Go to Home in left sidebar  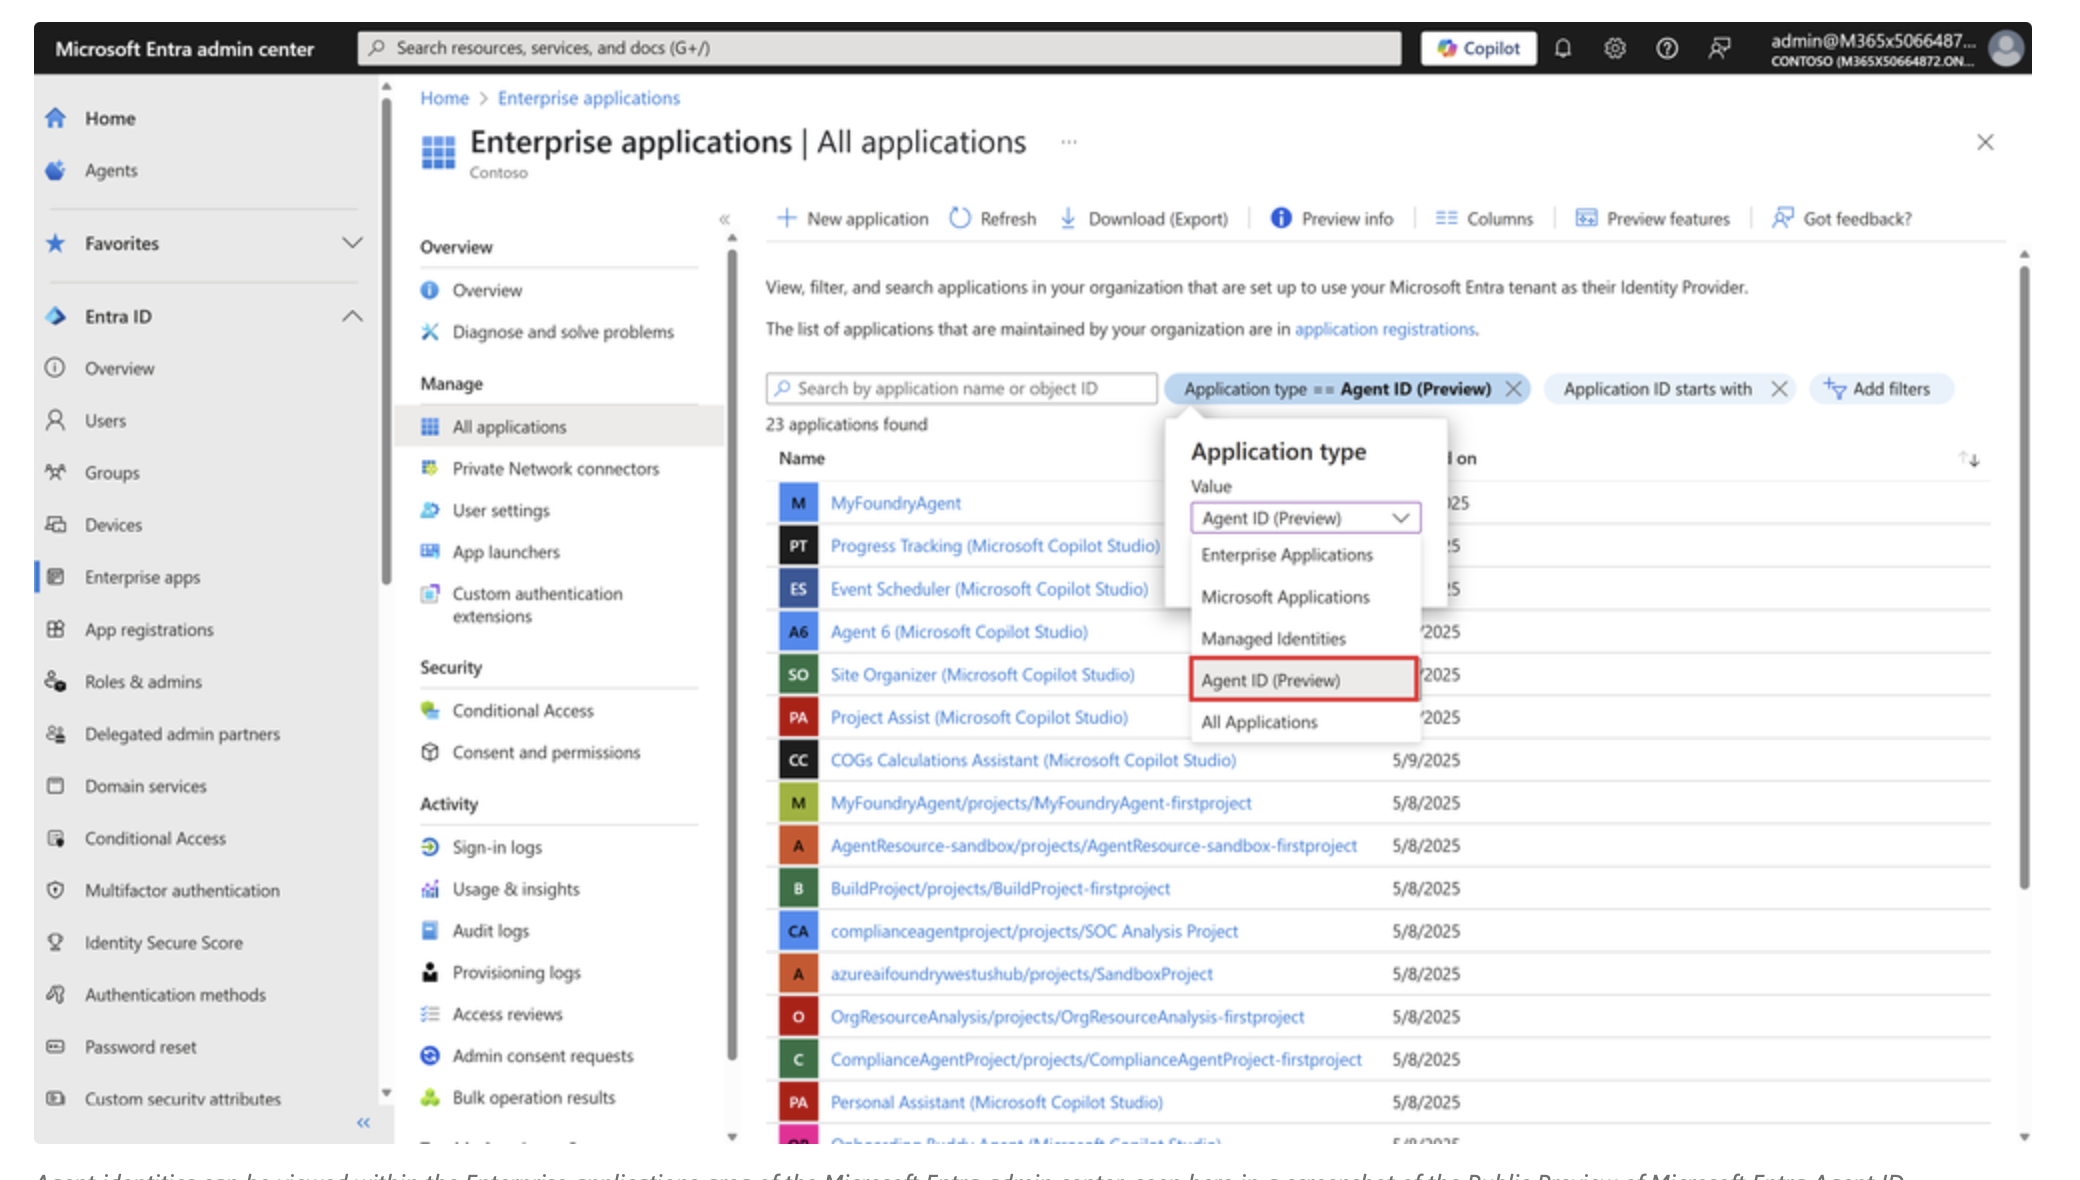click(x=110, y=118)
